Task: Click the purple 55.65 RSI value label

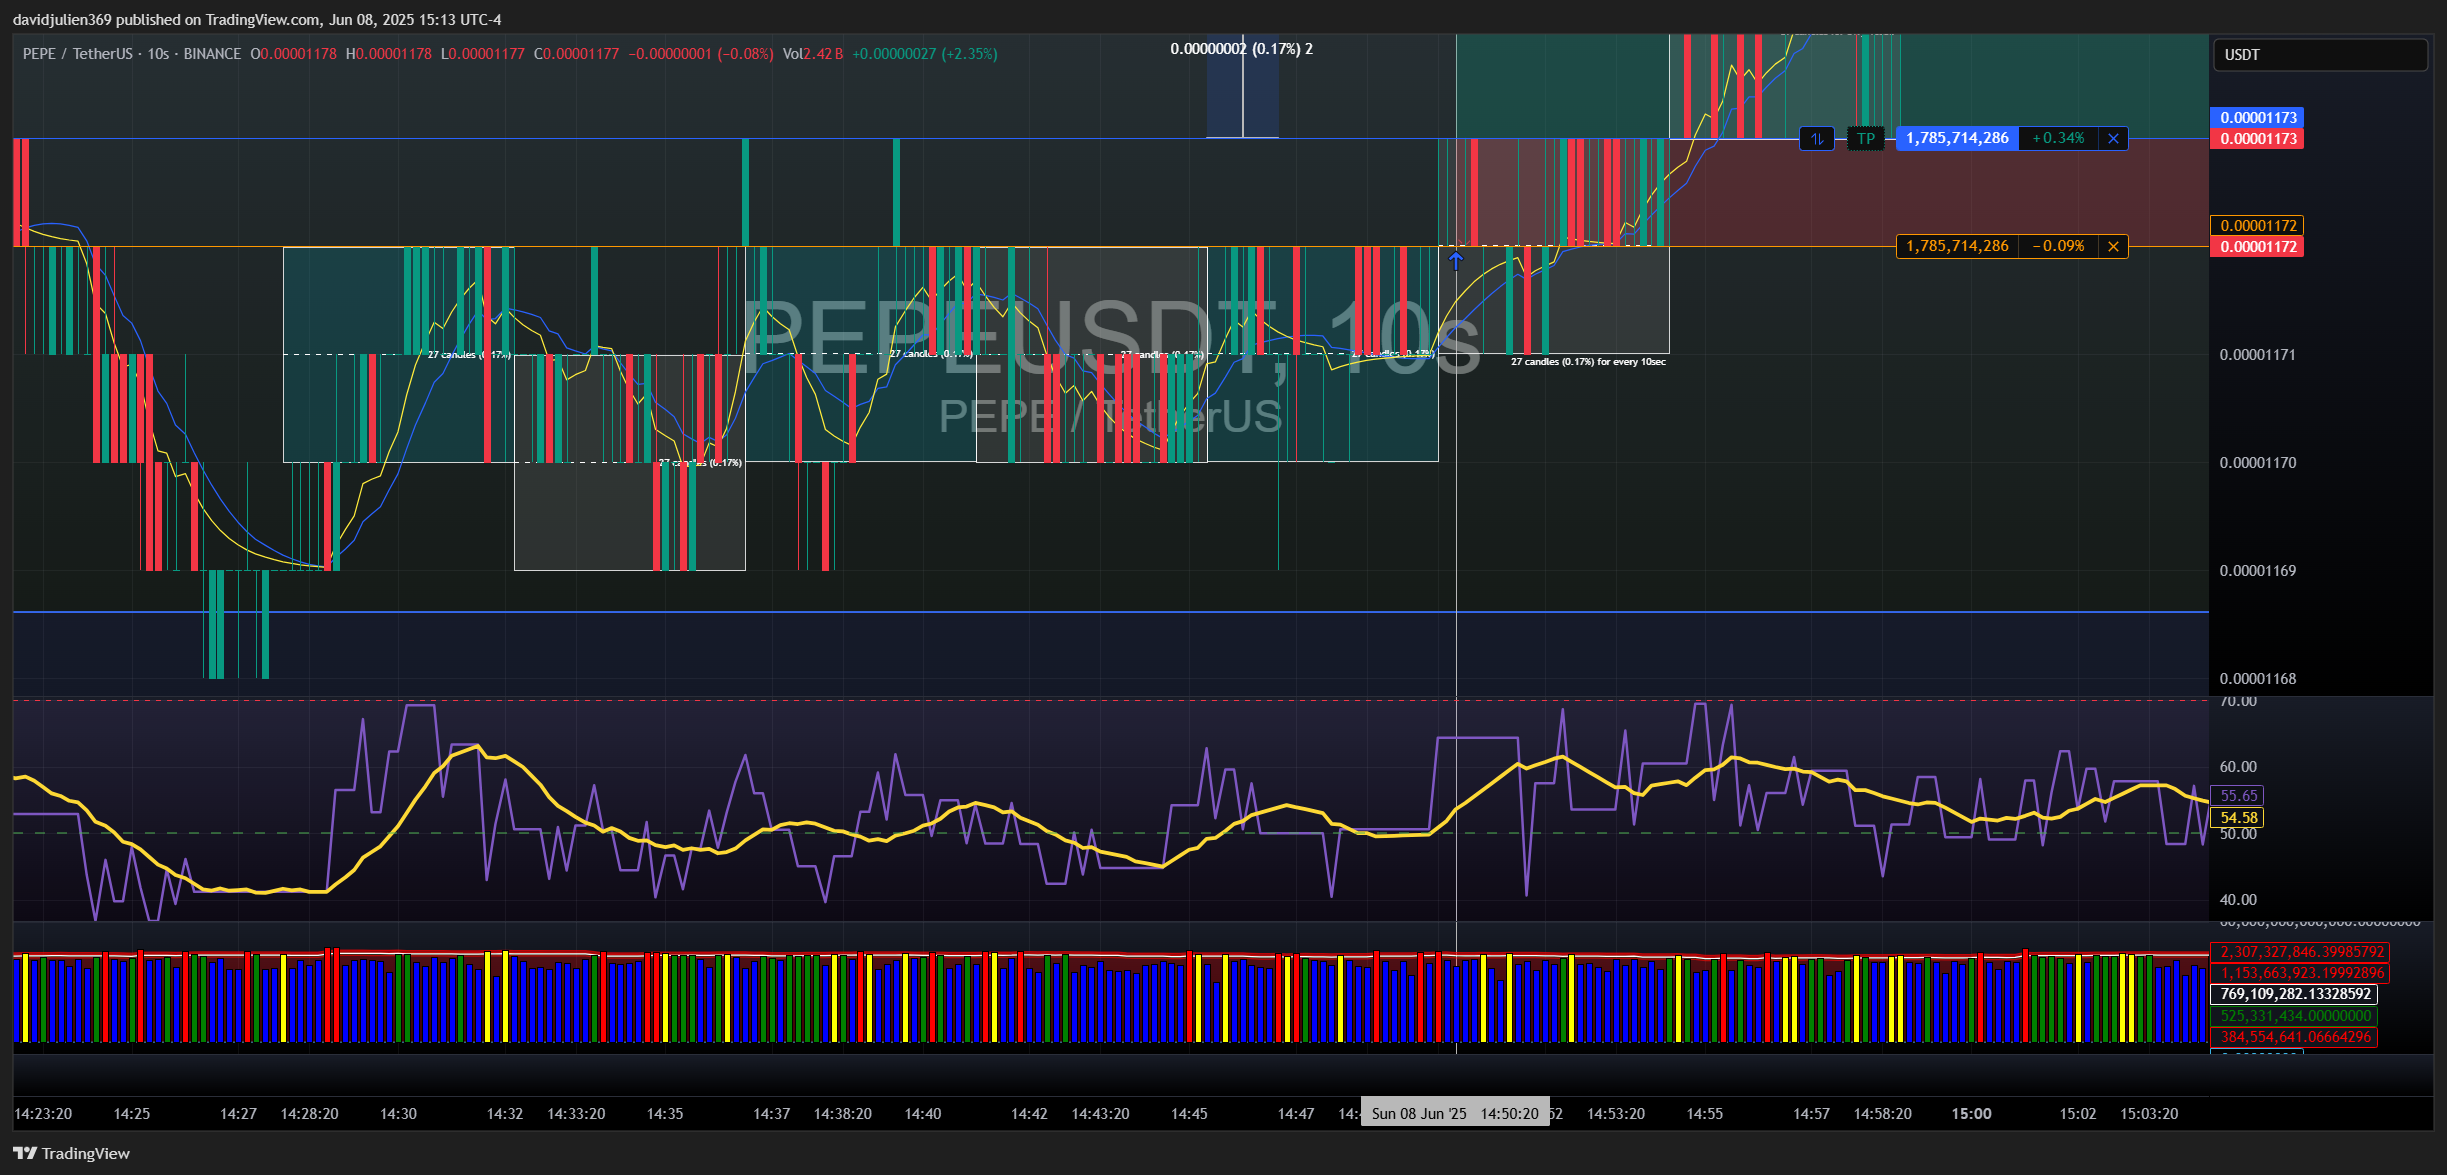Action: pos(2239,796)
